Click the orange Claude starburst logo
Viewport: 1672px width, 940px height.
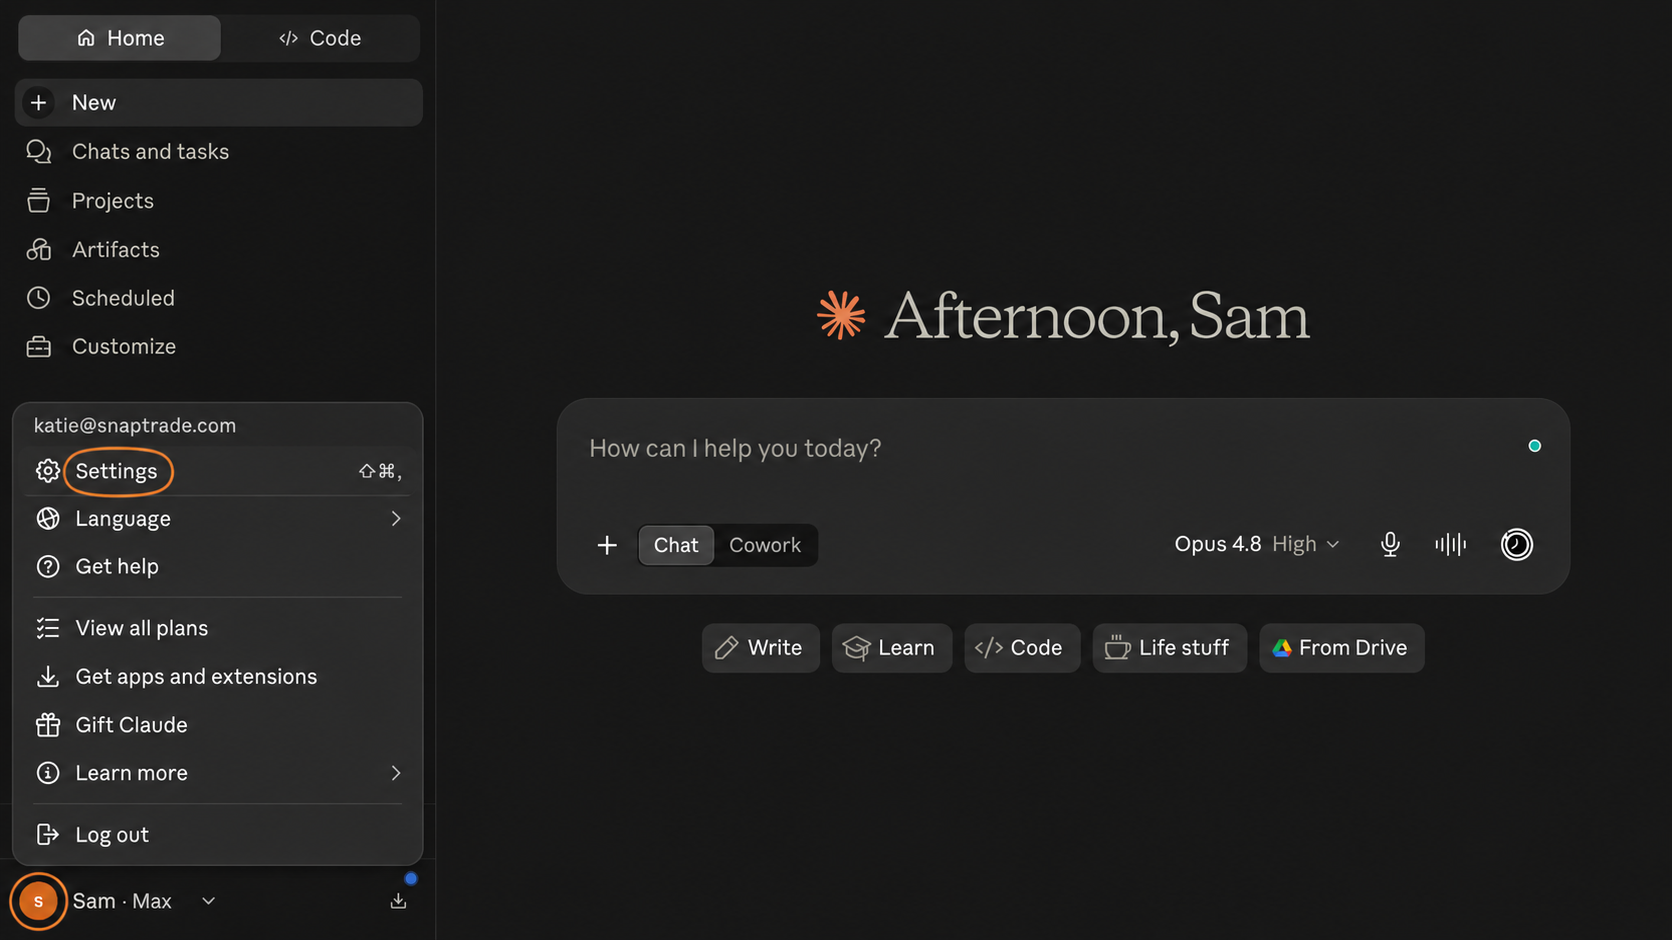(841, 316)
